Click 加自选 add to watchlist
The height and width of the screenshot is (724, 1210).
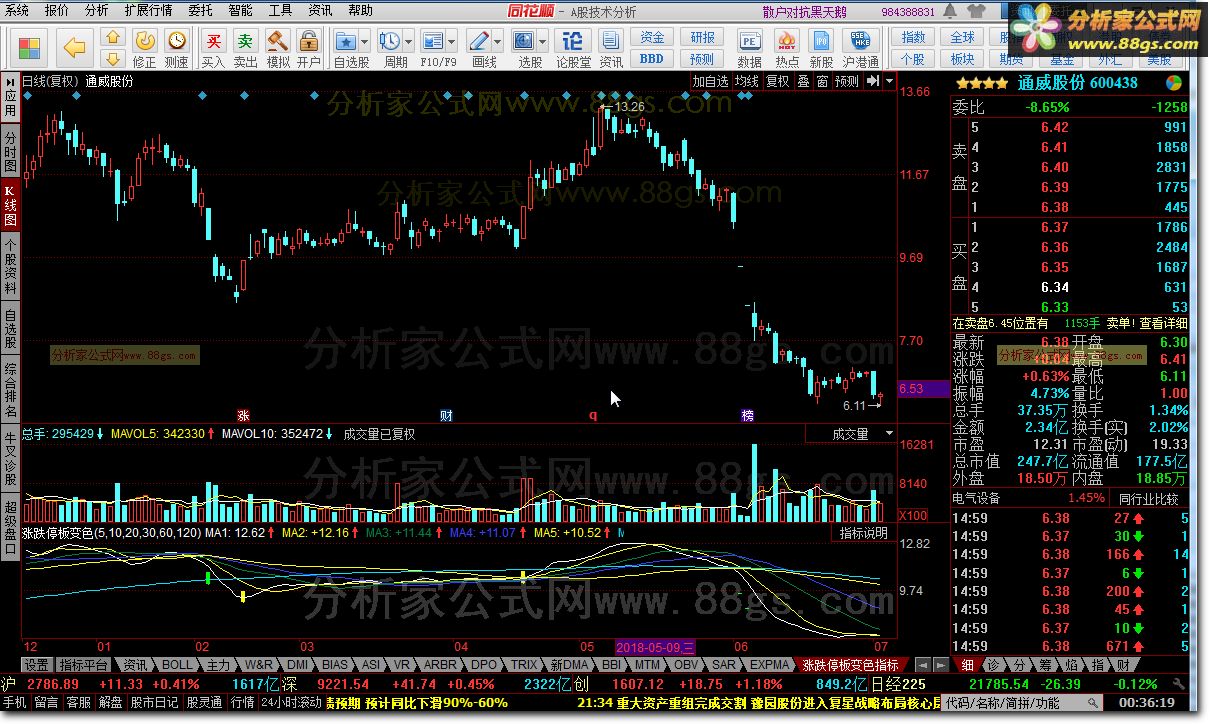[710, 81]
